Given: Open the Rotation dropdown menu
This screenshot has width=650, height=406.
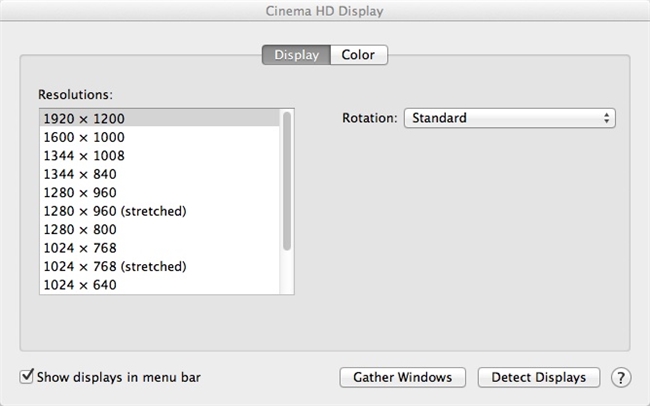Looking at the screenshot, I should pos(509,118).
